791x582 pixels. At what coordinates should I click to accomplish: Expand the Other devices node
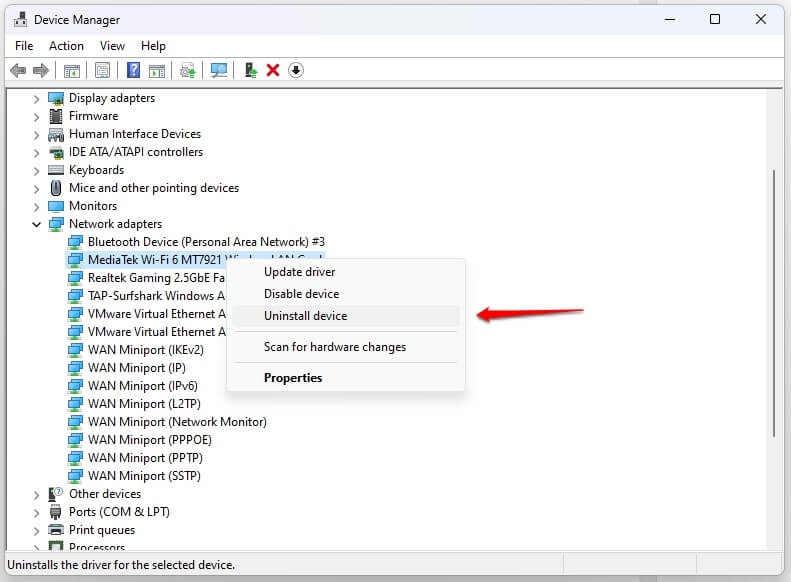click(x=36, y=495)
